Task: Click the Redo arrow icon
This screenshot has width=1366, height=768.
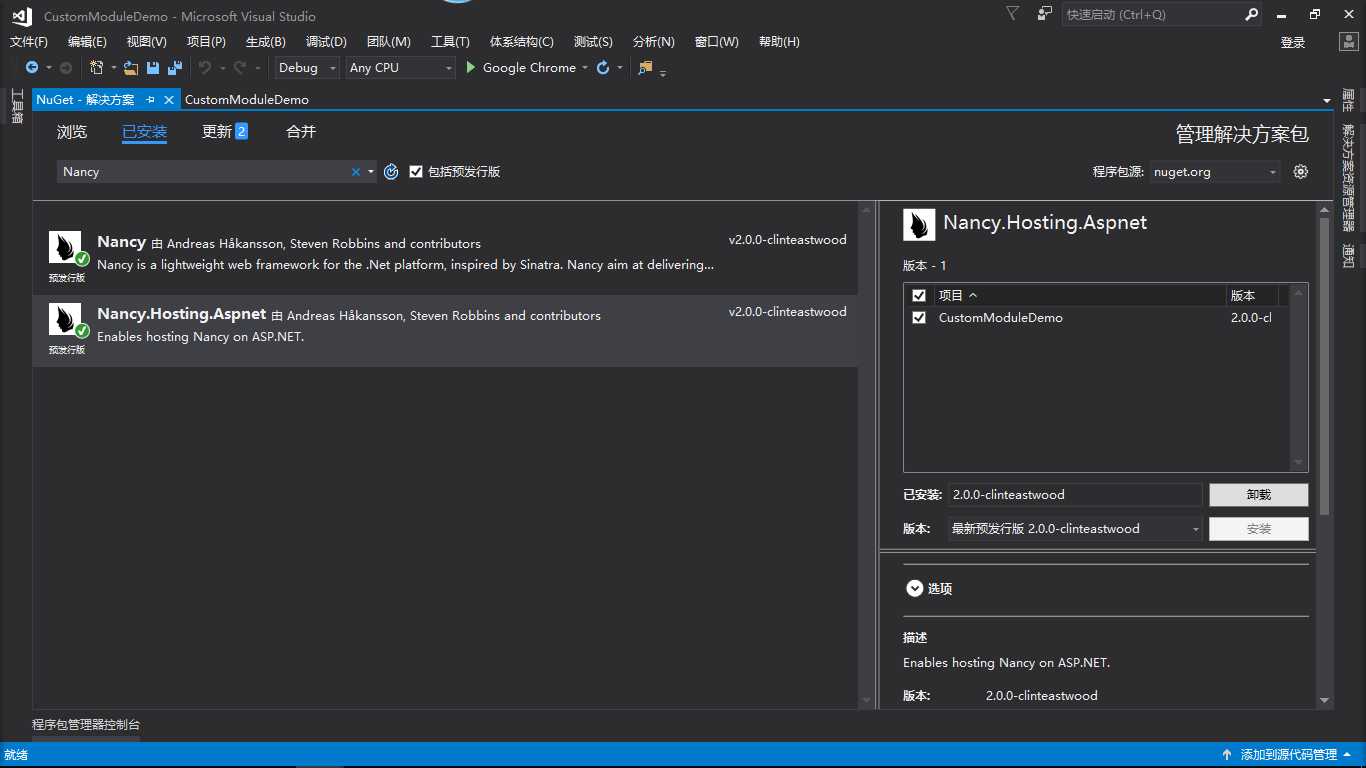Action: [239, 68]
